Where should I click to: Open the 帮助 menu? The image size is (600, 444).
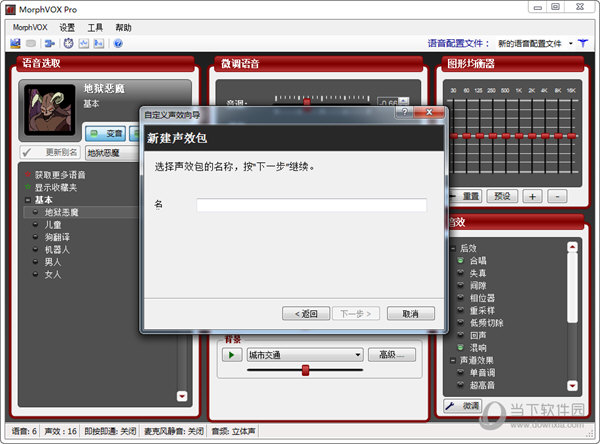pos(123,28)
